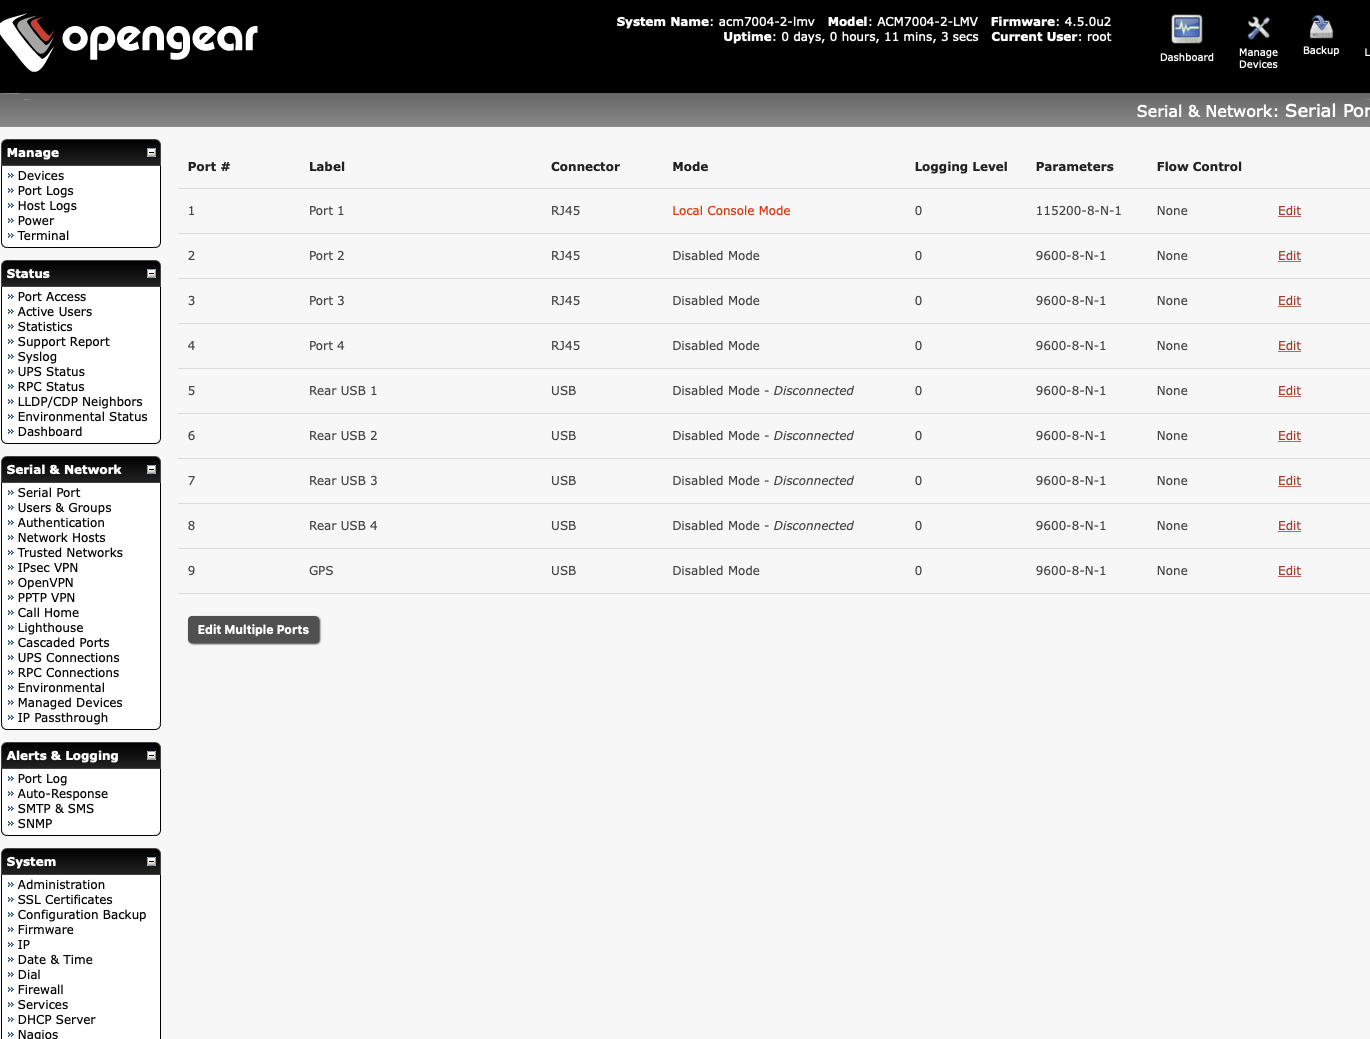This screenshot has height=1039, width=1370.
Task: Open the Serial Port page
Action: click(48, 492)
